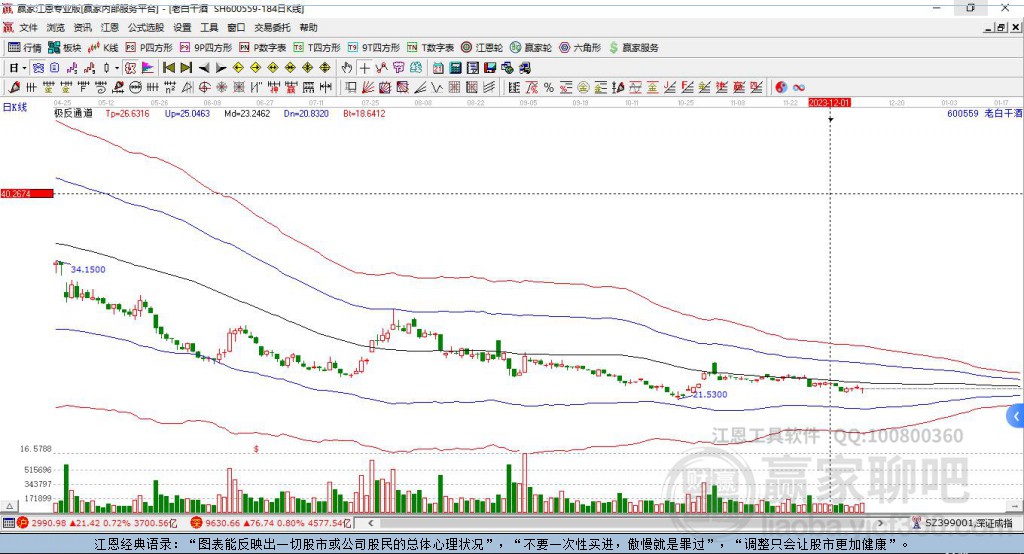This screenshot has height=554, width=1024.
Task: Select the rectangle drawing tool icon
Action: coord(351,88)
